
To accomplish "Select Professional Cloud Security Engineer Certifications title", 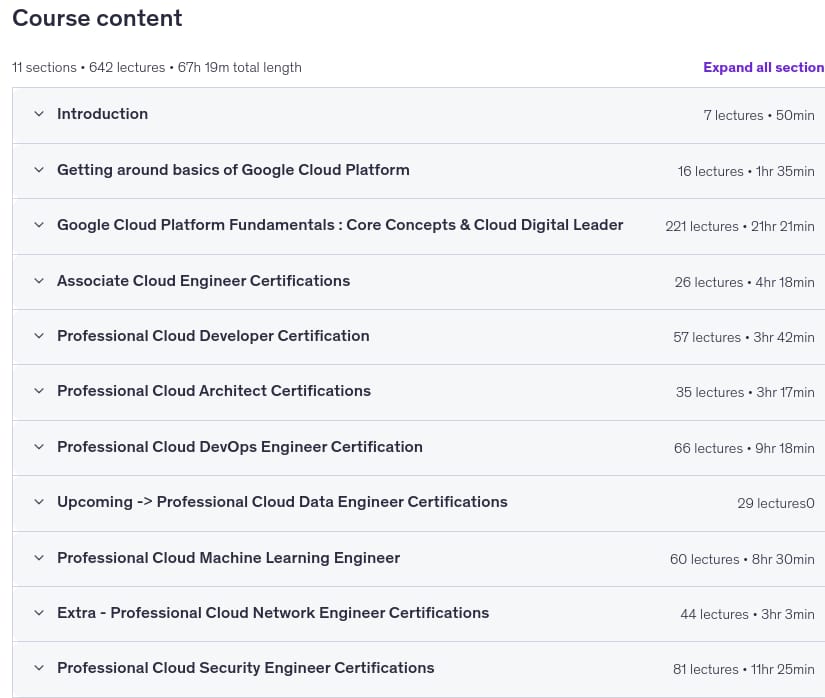I will pos(246,668).
